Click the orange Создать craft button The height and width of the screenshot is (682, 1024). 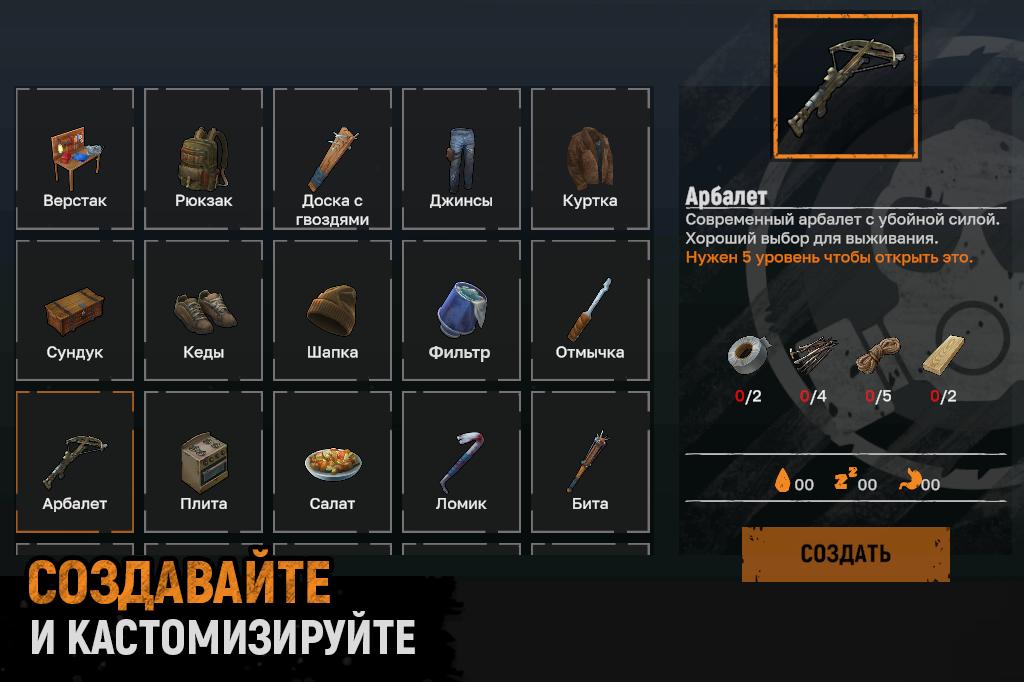[x=846, y=554]
